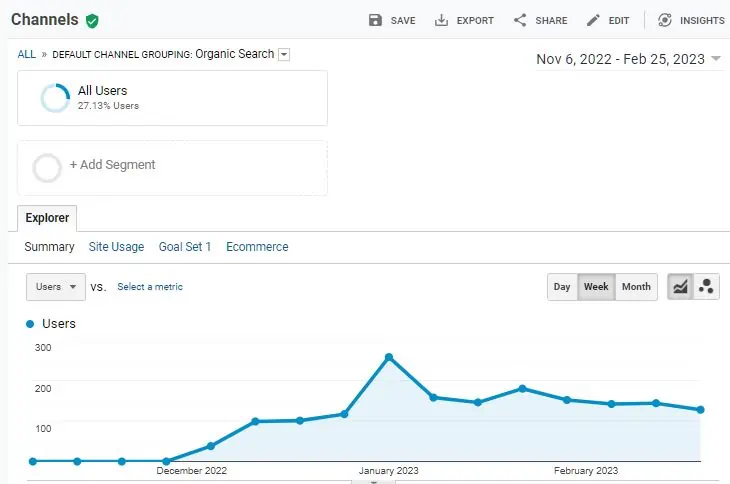Click the INSIGHTS button label
Screen dimensions: 730x484
pyautogui.click(x=702, y=20)
